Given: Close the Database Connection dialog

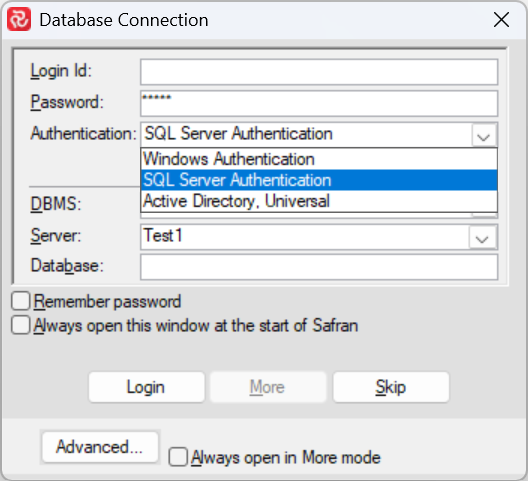Looking at the screenshot, I should click(501, 20).
